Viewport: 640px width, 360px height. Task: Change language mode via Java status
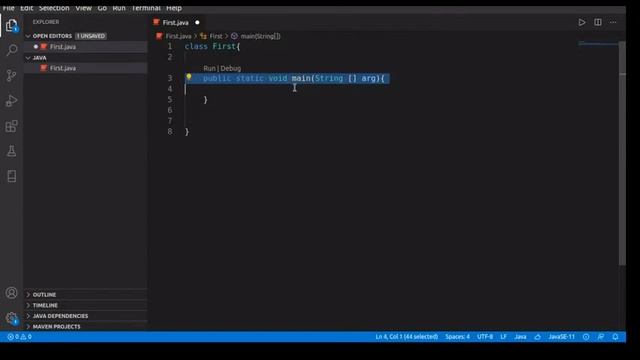coord(520,337)
